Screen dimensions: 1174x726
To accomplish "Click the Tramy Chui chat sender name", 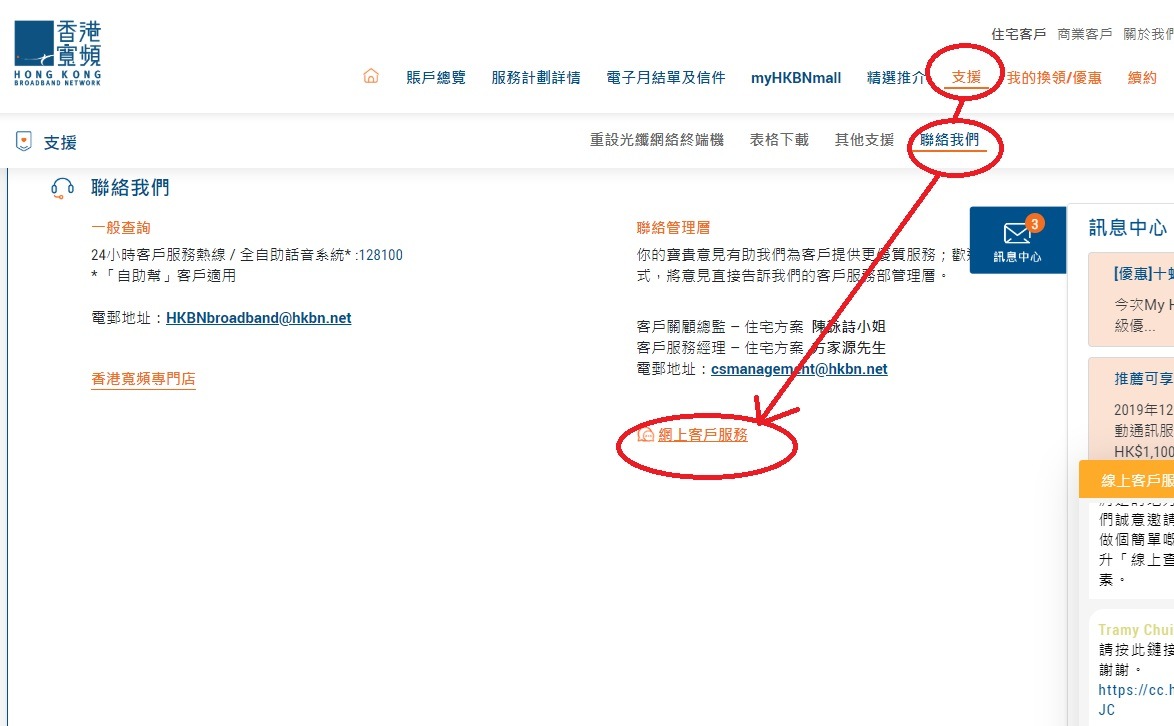I will click(x=1135, y=630).
